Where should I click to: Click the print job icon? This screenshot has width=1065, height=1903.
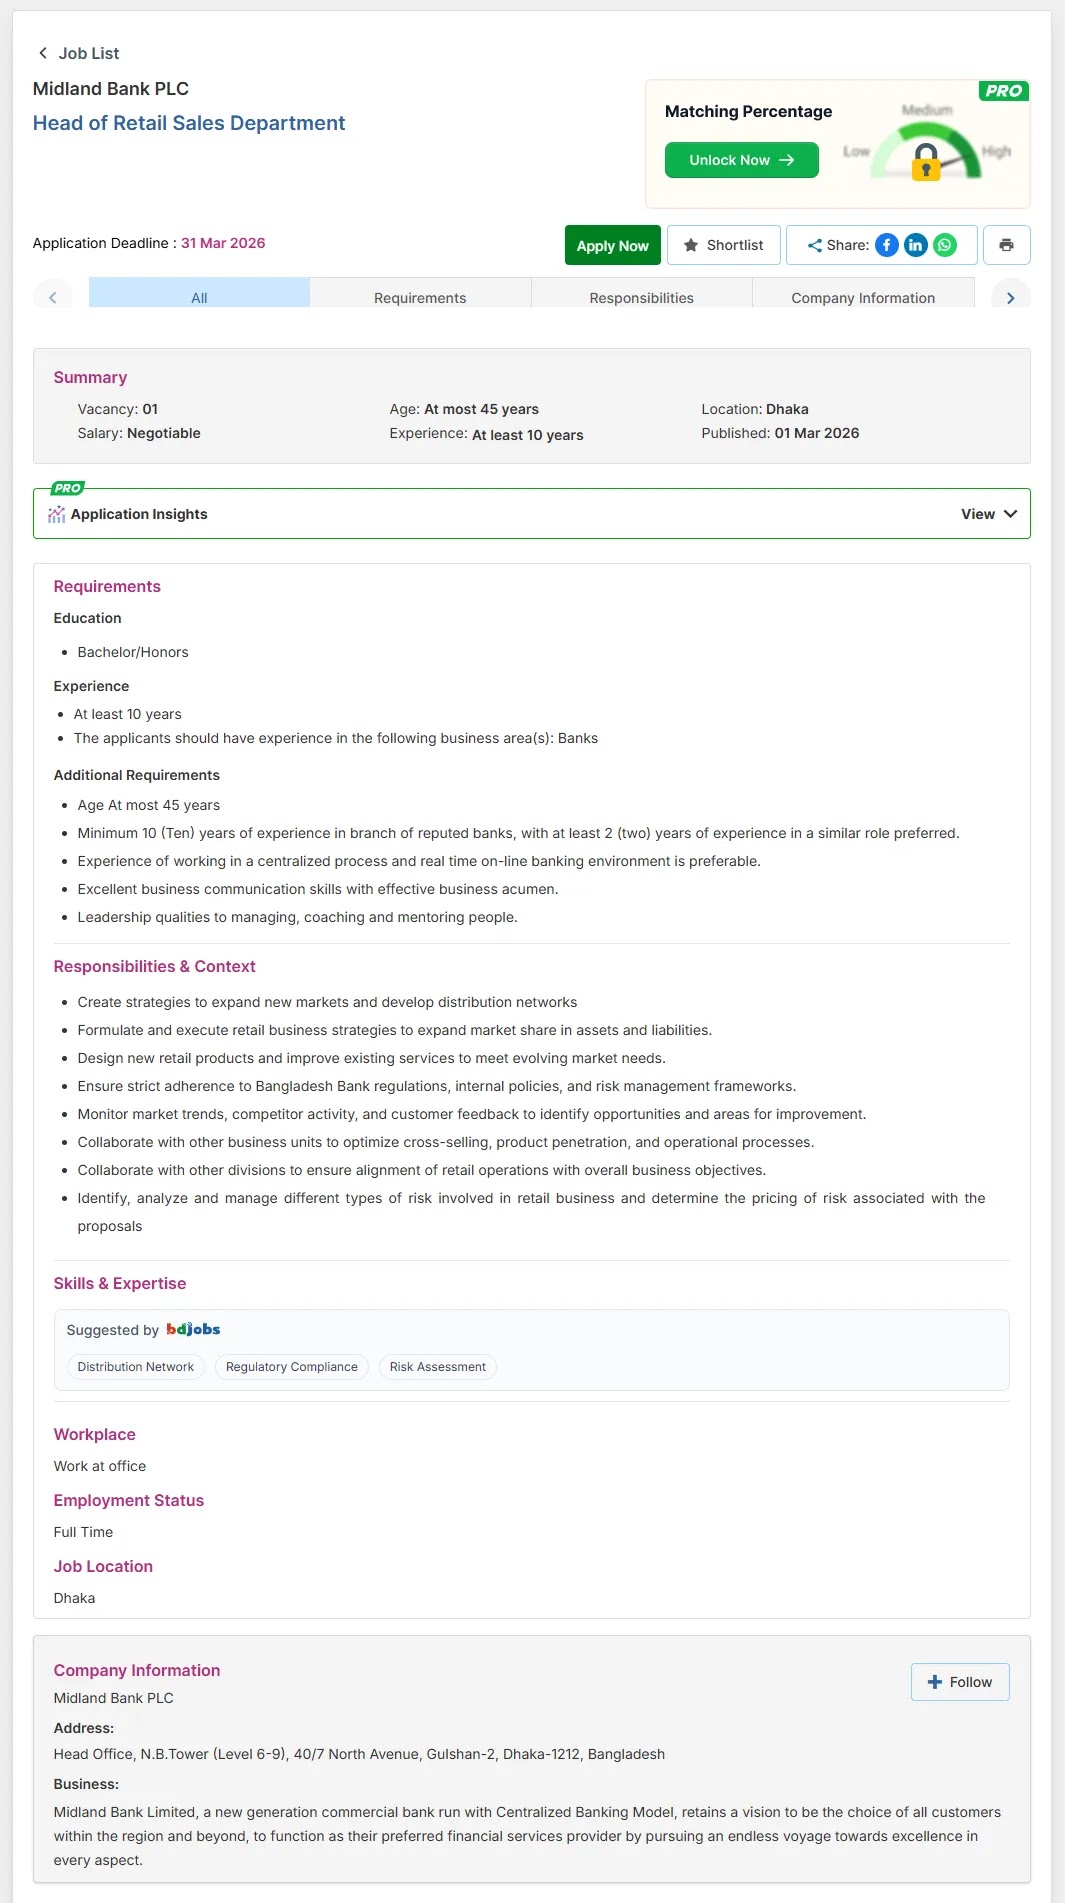point(1006,245)
